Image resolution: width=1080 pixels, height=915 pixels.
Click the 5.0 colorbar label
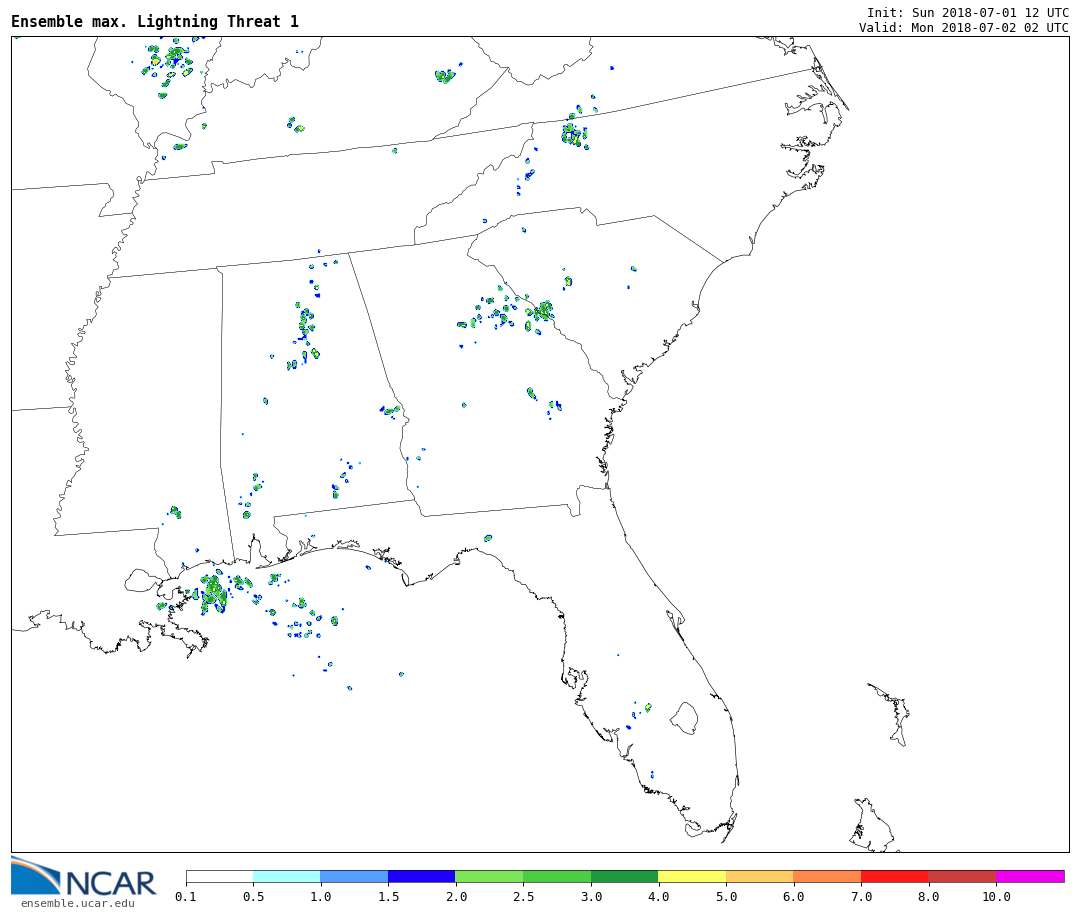point(726,896)
